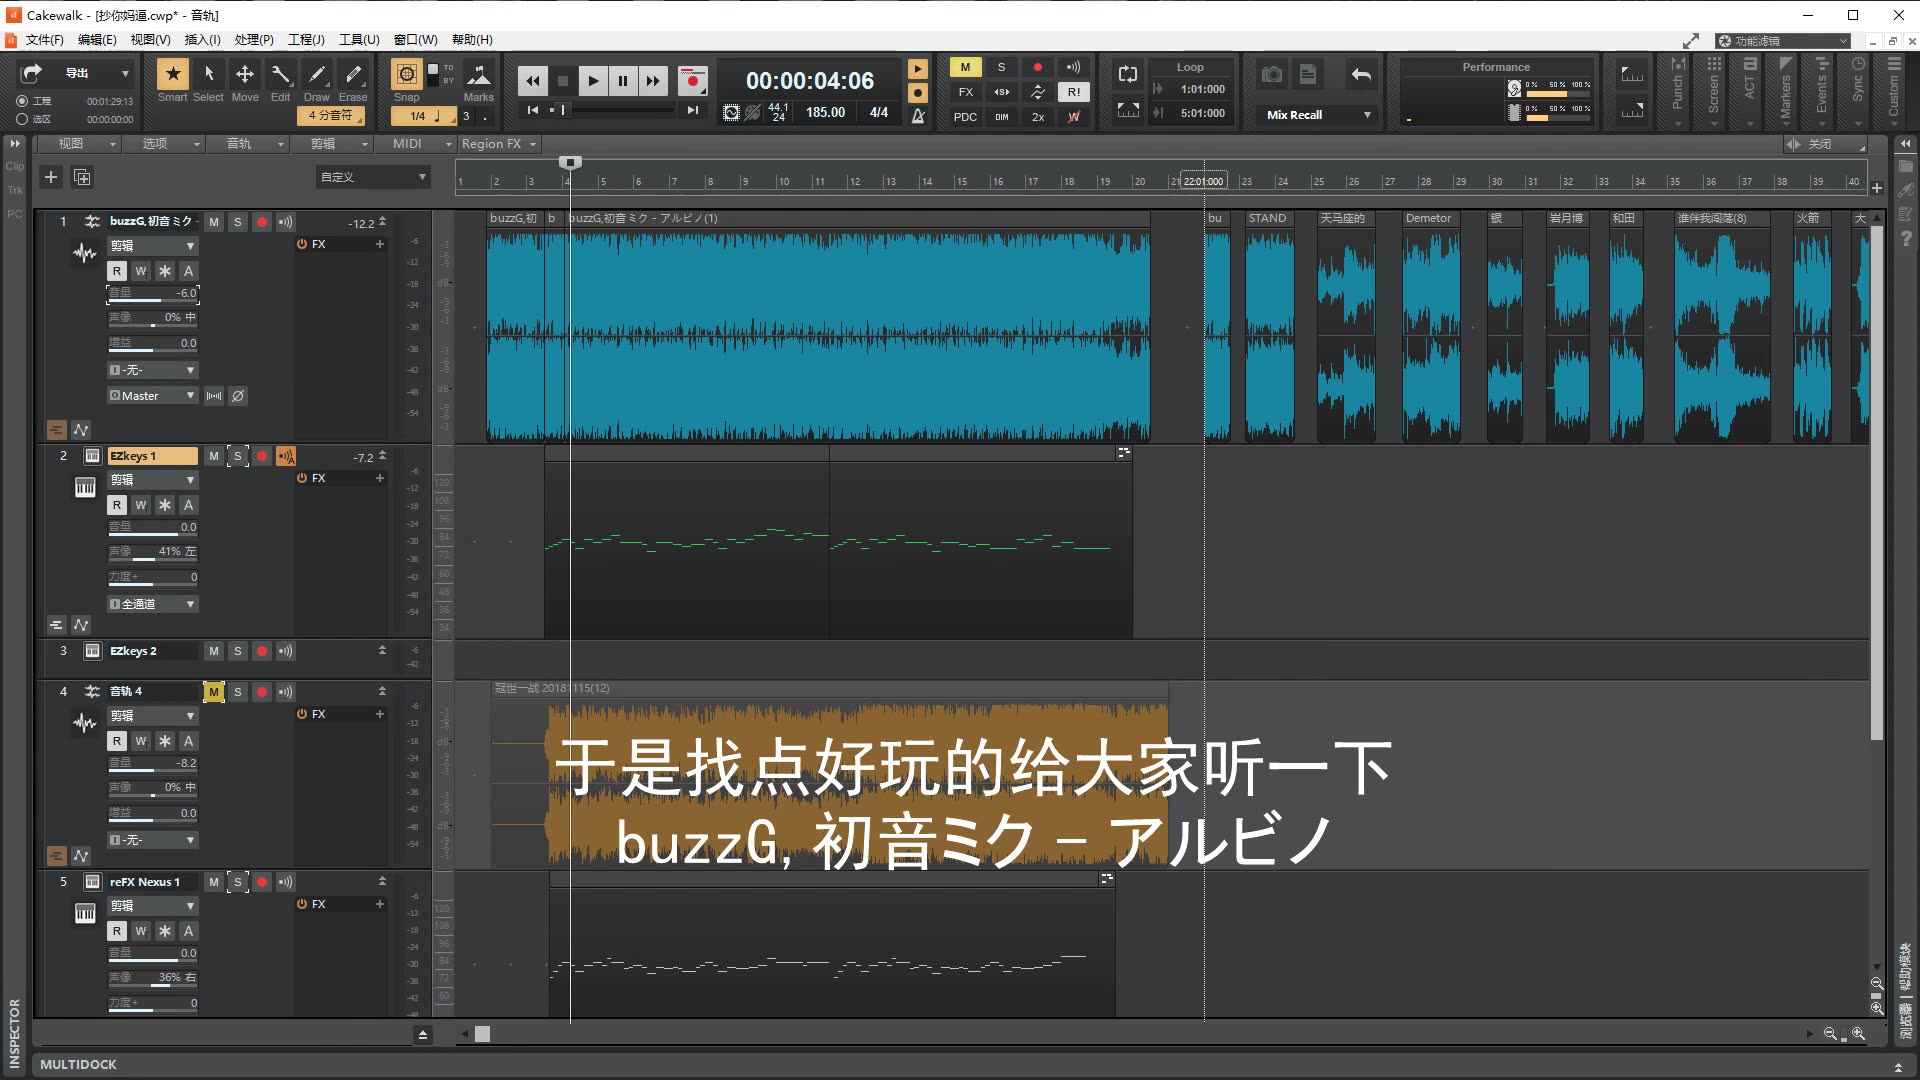
Task: Open the 文件(F) menu
Action: [x=44, y=40]
